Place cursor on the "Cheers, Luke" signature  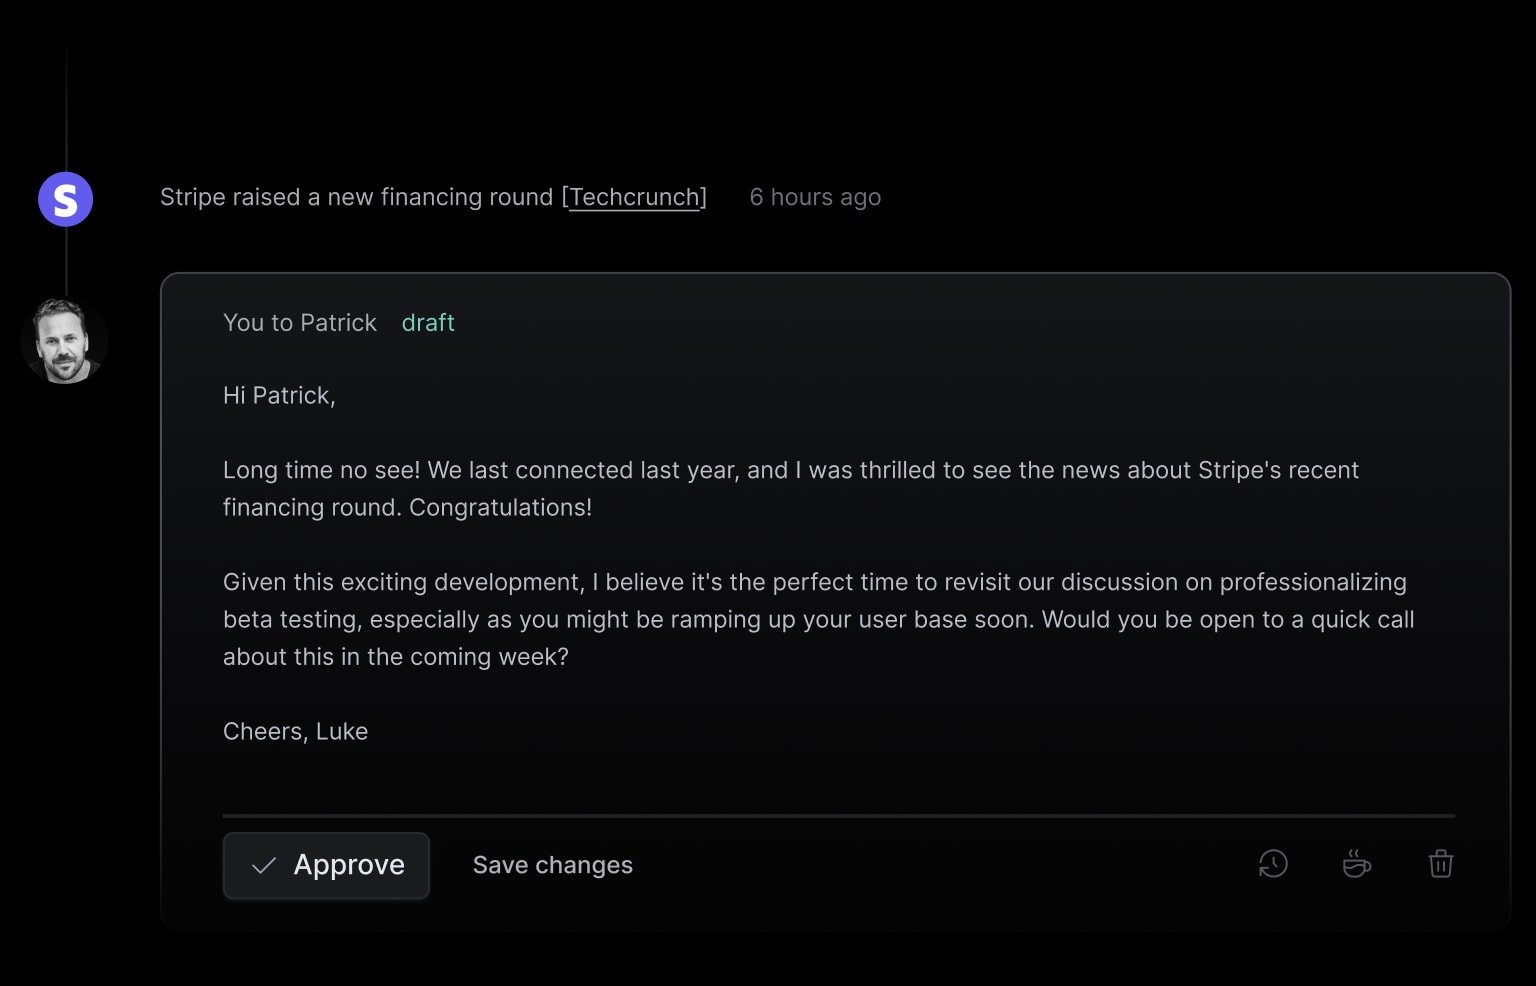(x=295, y=732)
